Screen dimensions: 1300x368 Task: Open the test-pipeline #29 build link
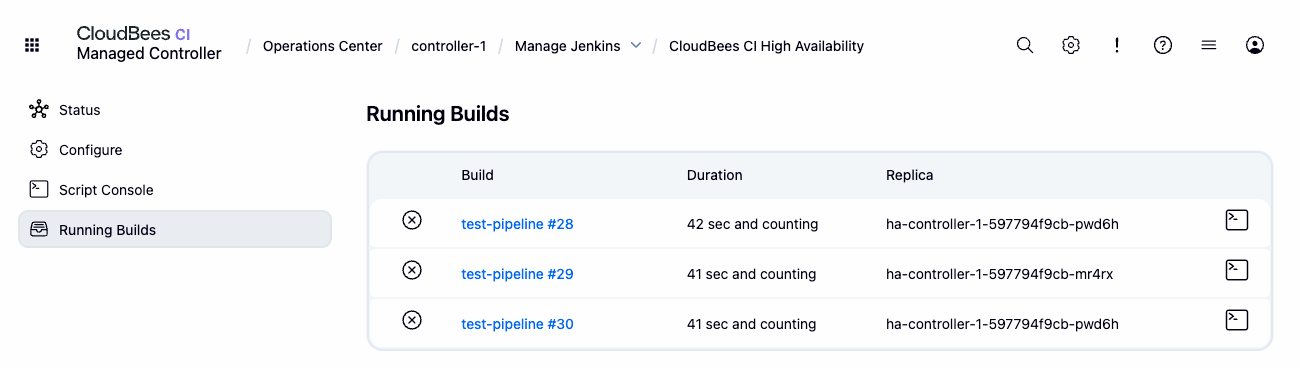(517, 274)
